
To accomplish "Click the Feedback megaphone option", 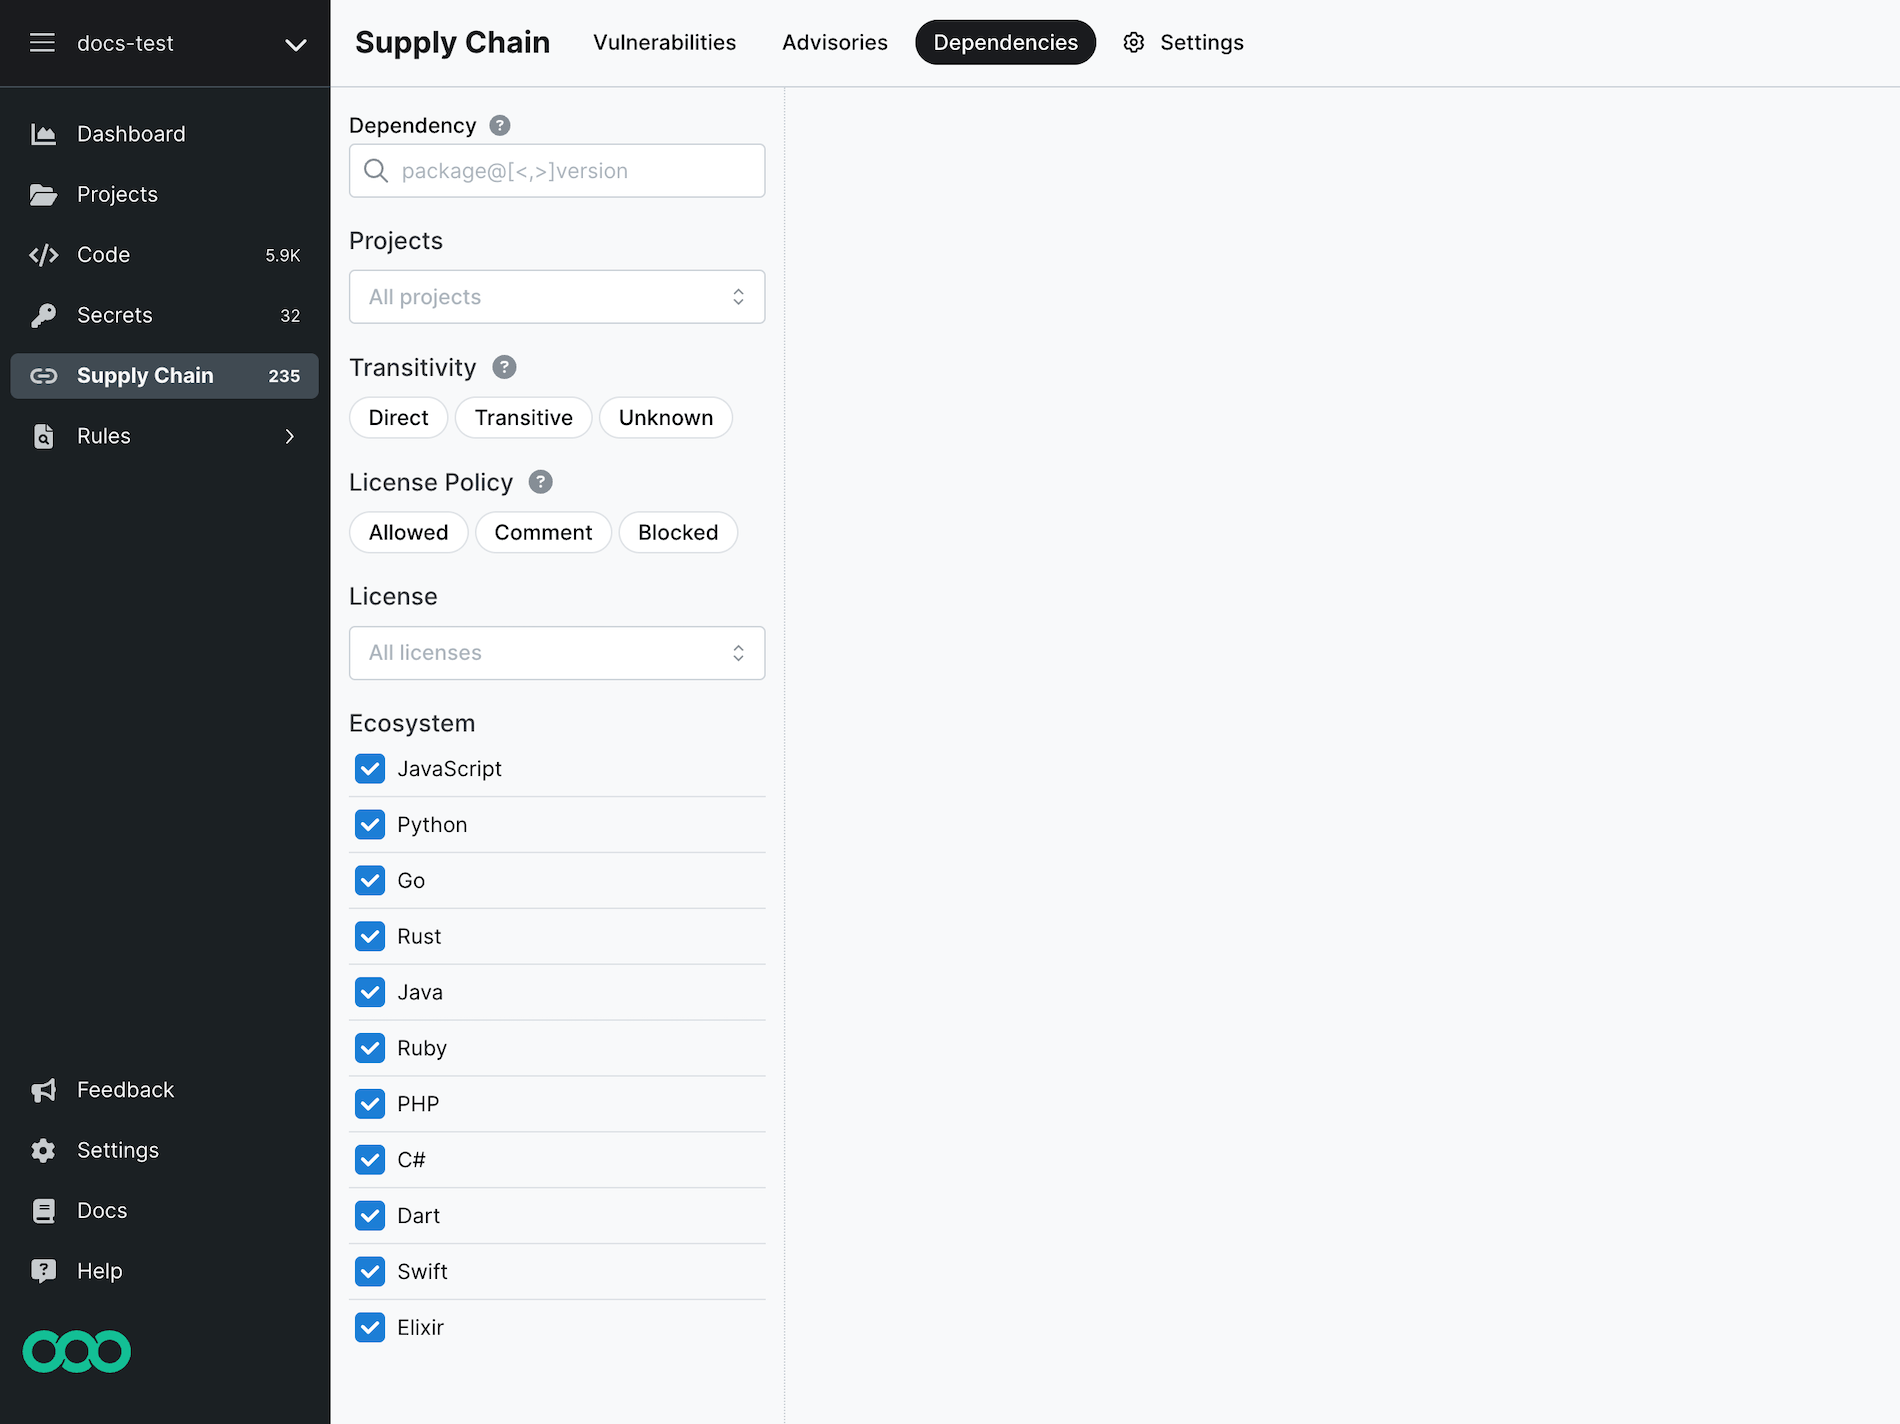I will point(125,1089).
